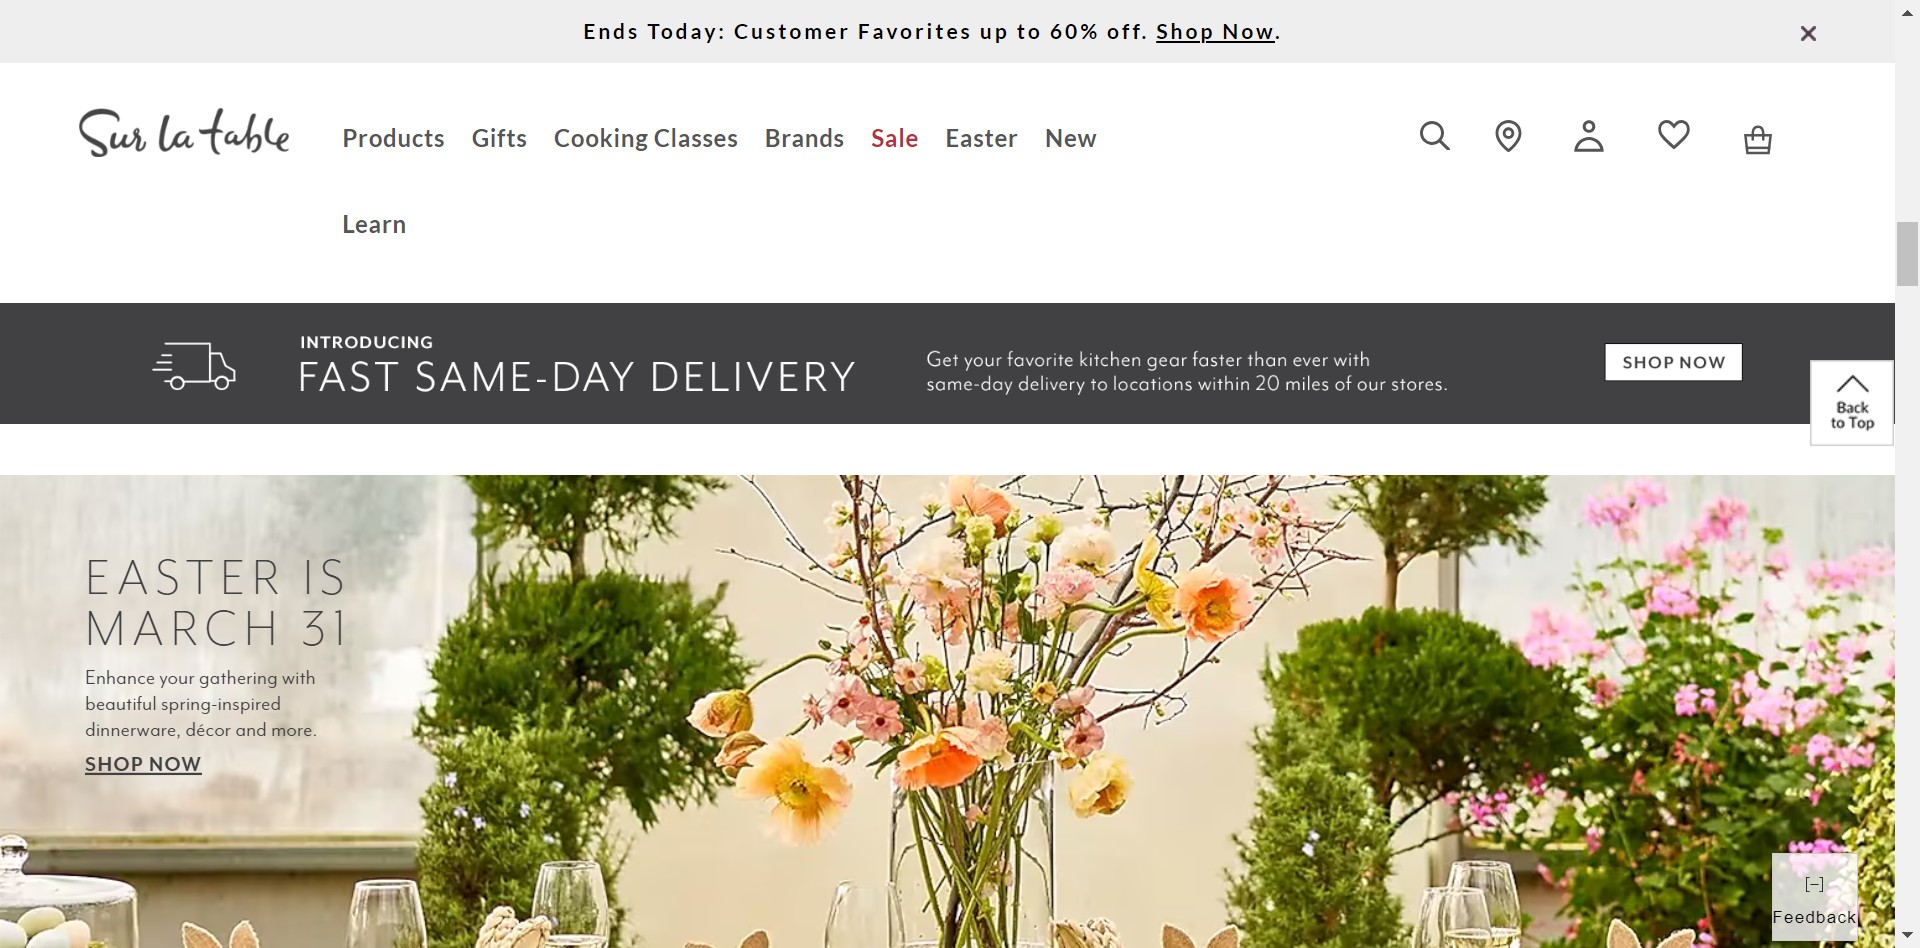Screen dimensions: 1920x948
Task: Open the Gifts menu
Action: pyautogui.click(x=499, y=138)
